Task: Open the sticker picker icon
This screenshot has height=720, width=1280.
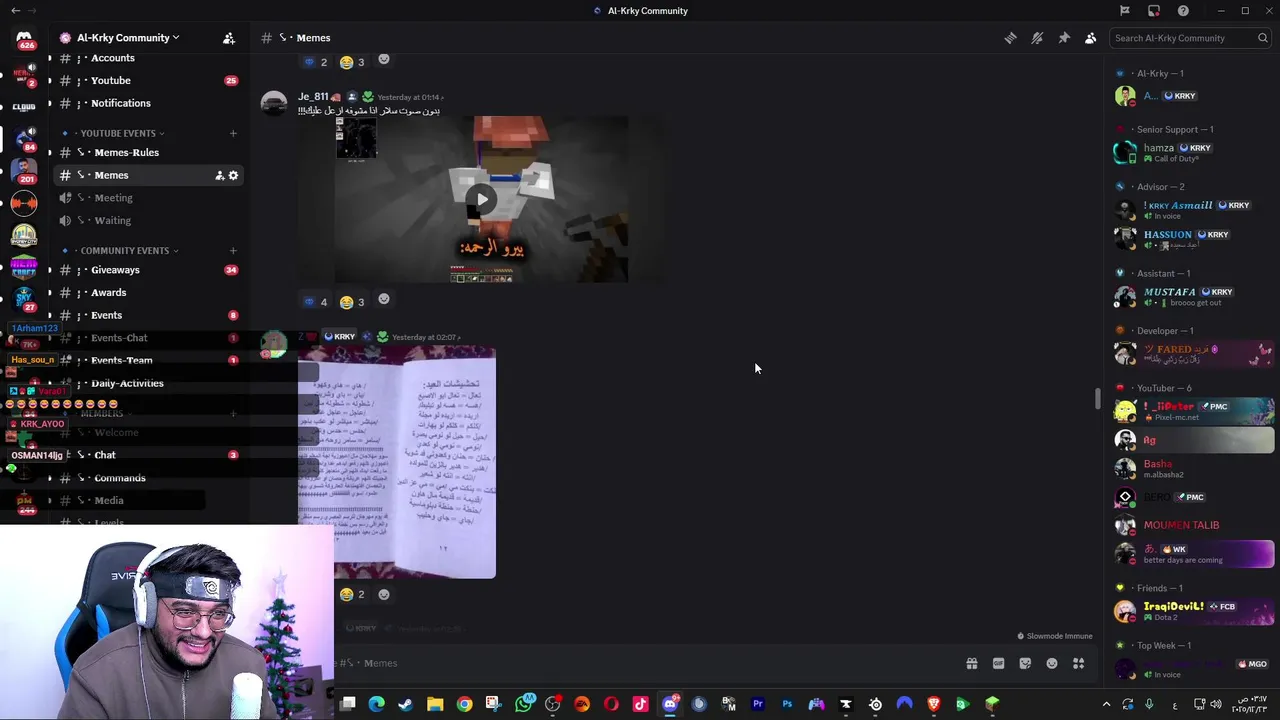Action: (x=1025, y=663)
